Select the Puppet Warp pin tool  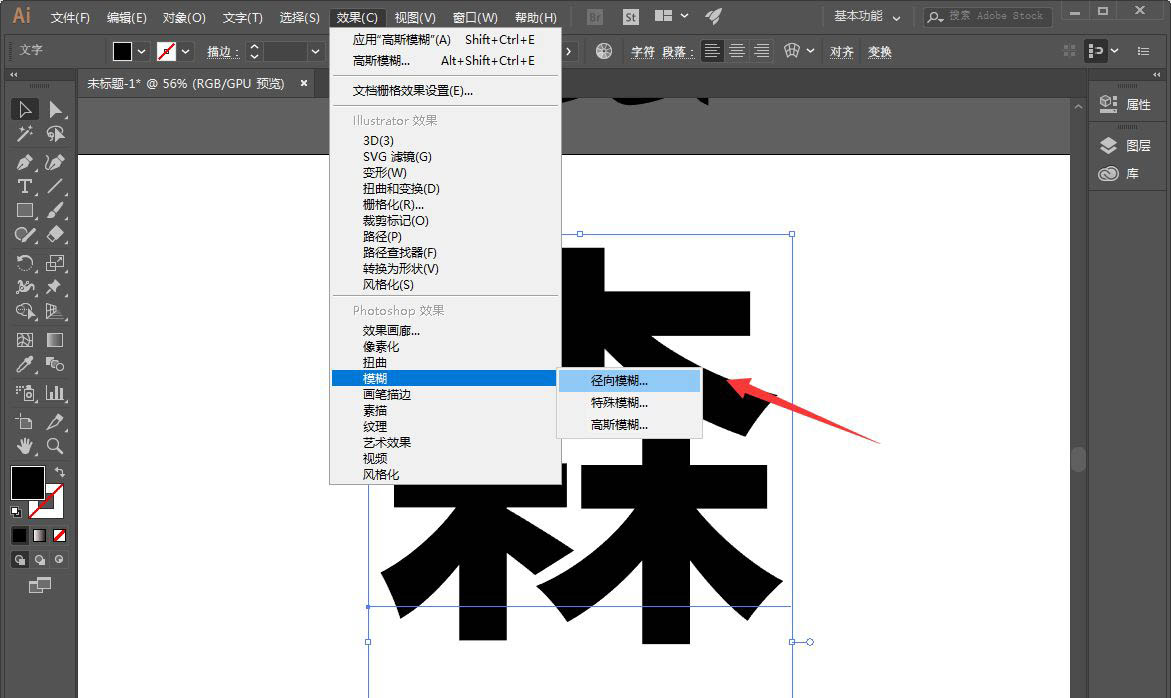pos(55,287)
